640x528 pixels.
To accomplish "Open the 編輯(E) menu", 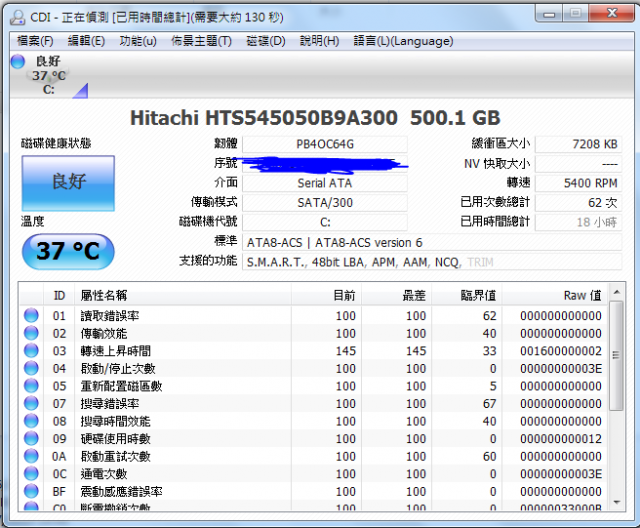I will point(86,41).
